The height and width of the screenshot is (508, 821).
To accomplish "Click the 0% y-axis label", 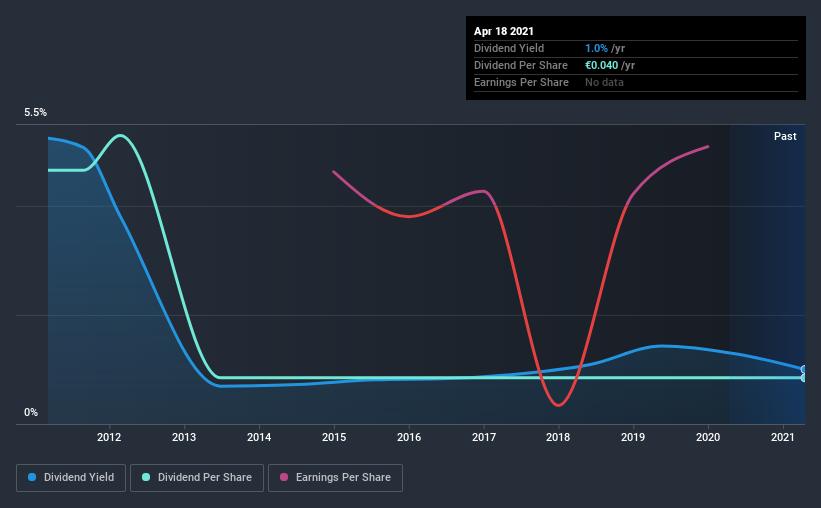I will tap(31, 413).
